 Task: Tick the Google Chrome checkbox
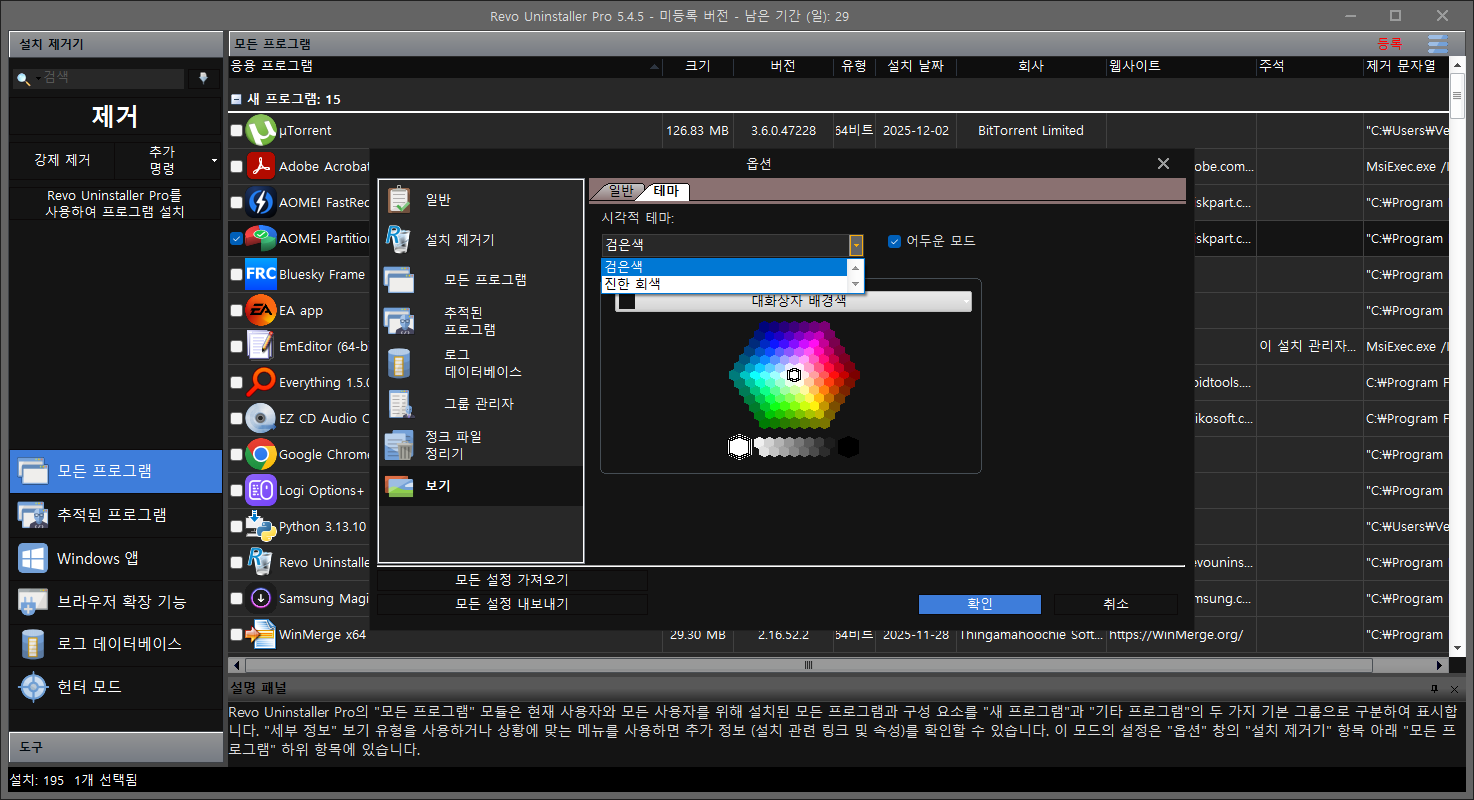(x=236, y=455)
